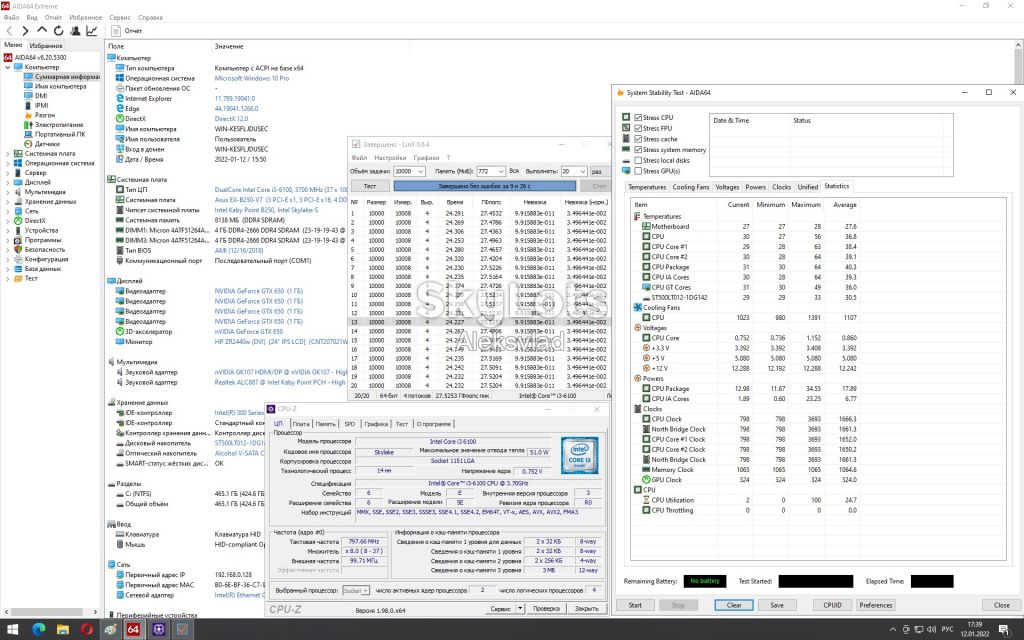
Task: Open the user icon in AIDA64 toolbar
Action: pos(75,31)
